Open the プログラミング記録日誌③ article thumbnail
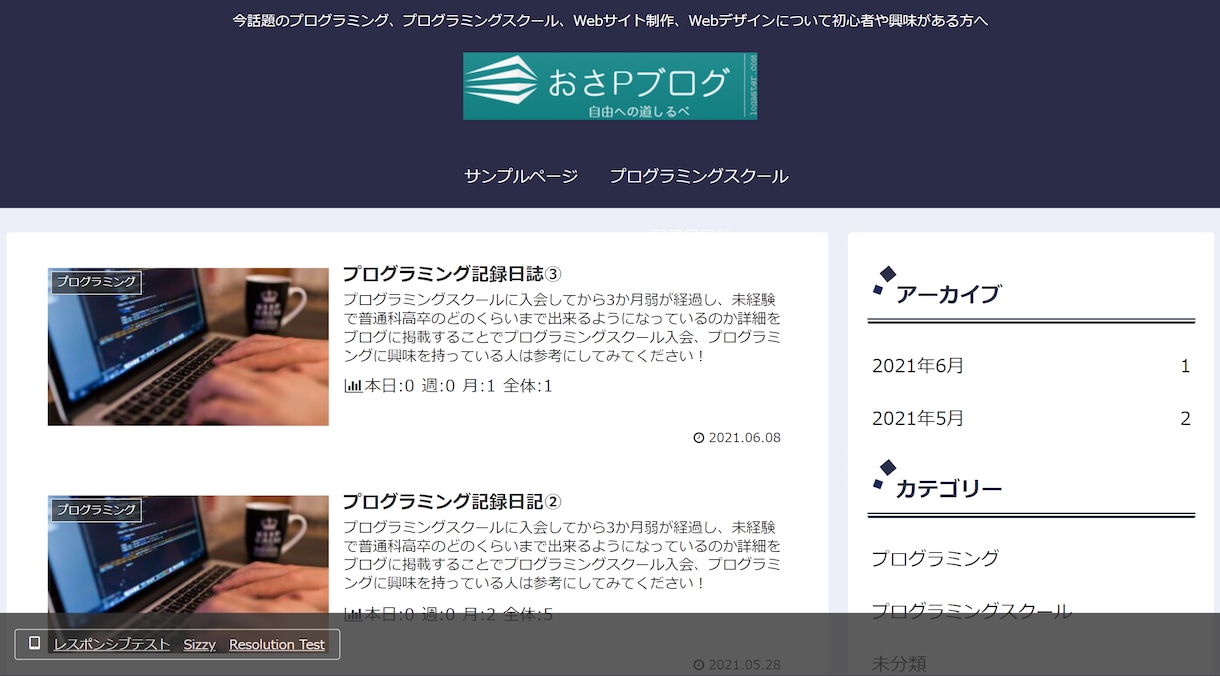Viewport: 1220px width, 676px height. tap(188, 346)
